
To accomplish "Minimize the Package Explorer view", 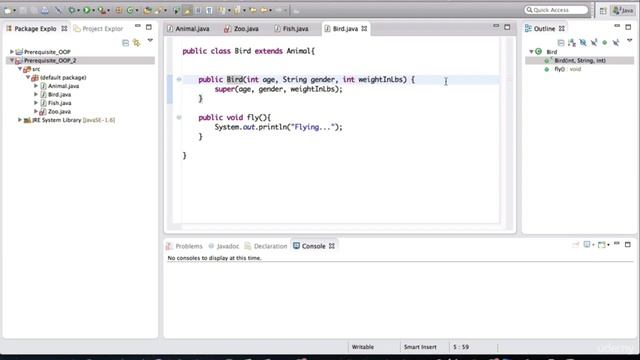I will (138, 26).
